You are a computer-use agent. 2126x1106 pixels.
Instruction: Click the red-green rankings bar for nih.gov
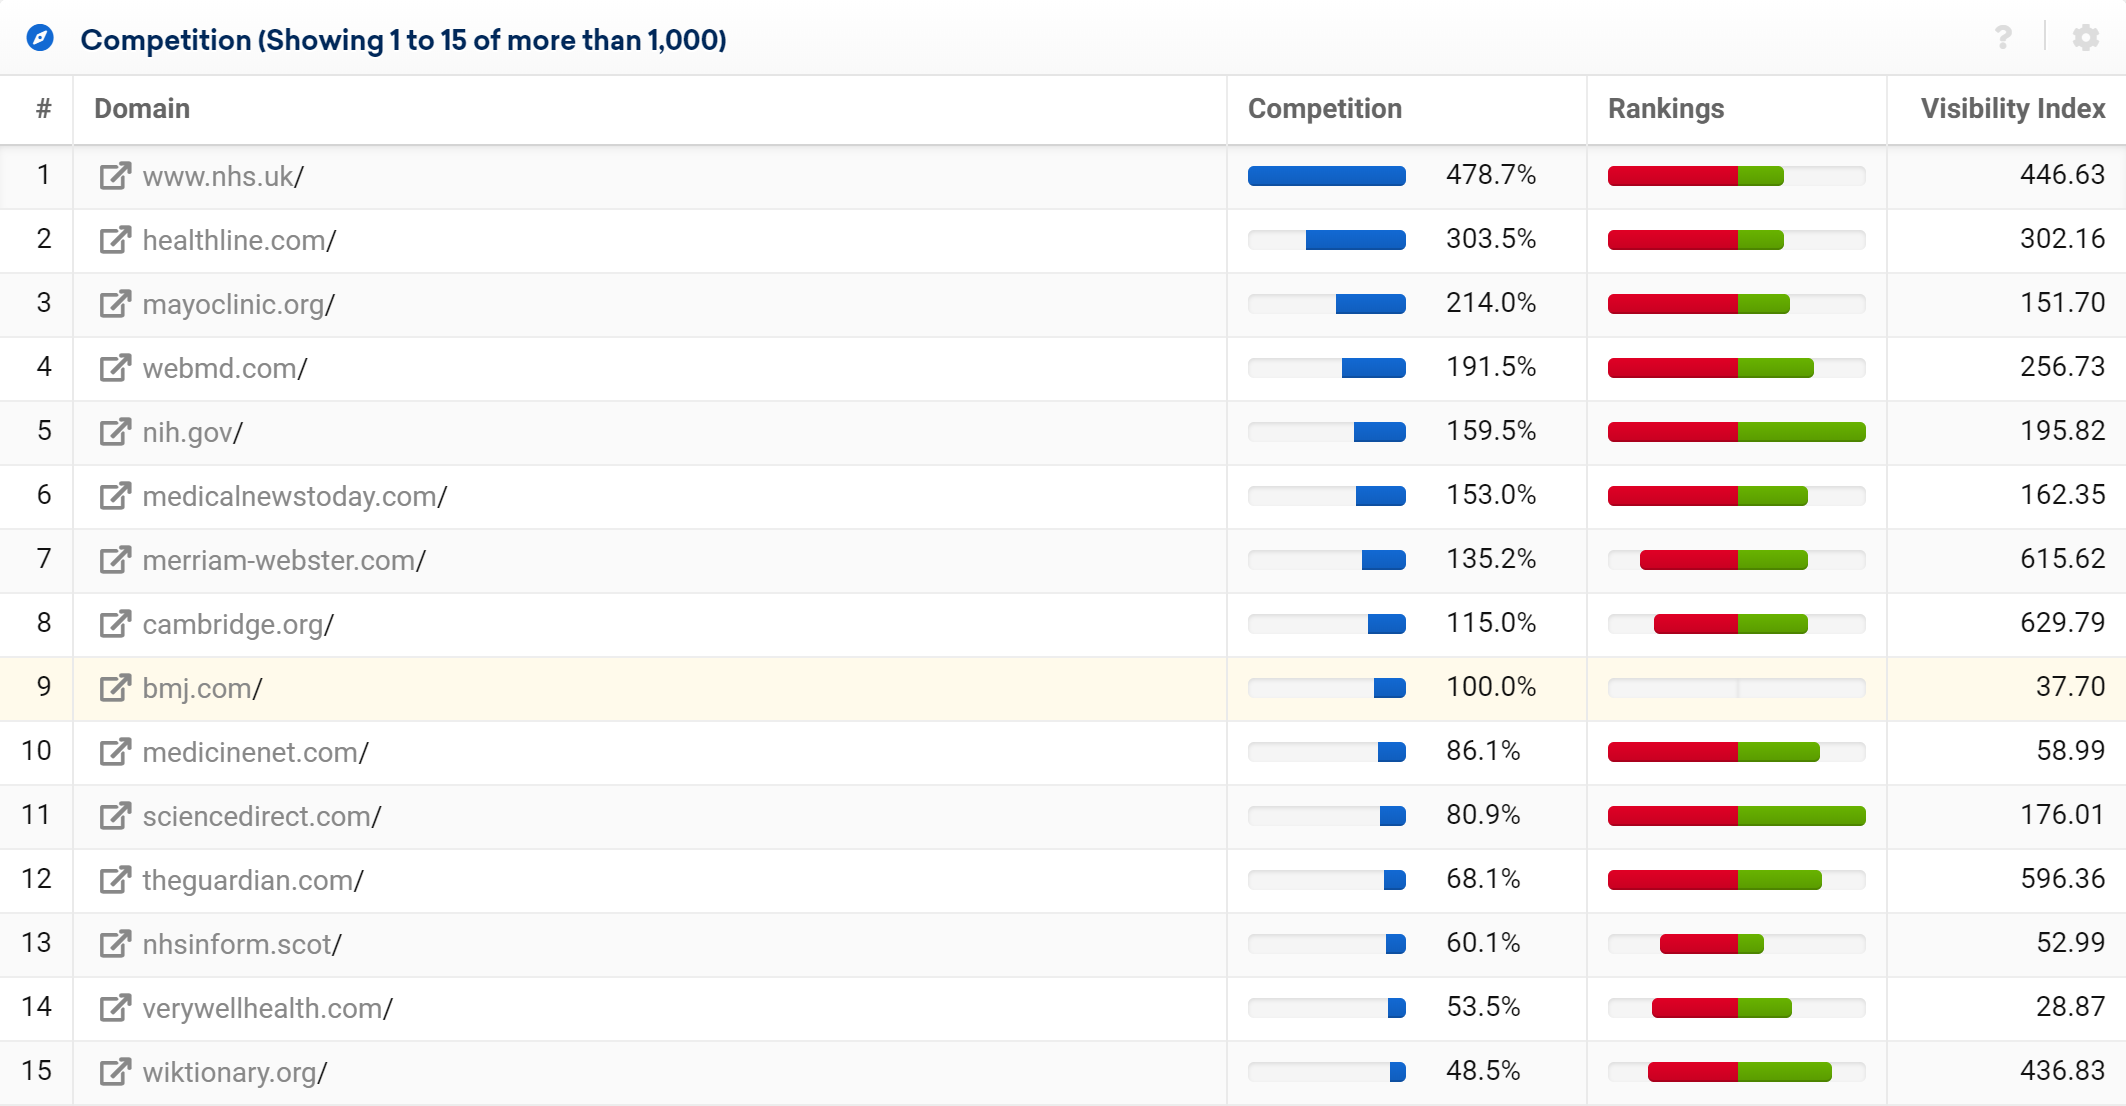tap(1737, 432)
